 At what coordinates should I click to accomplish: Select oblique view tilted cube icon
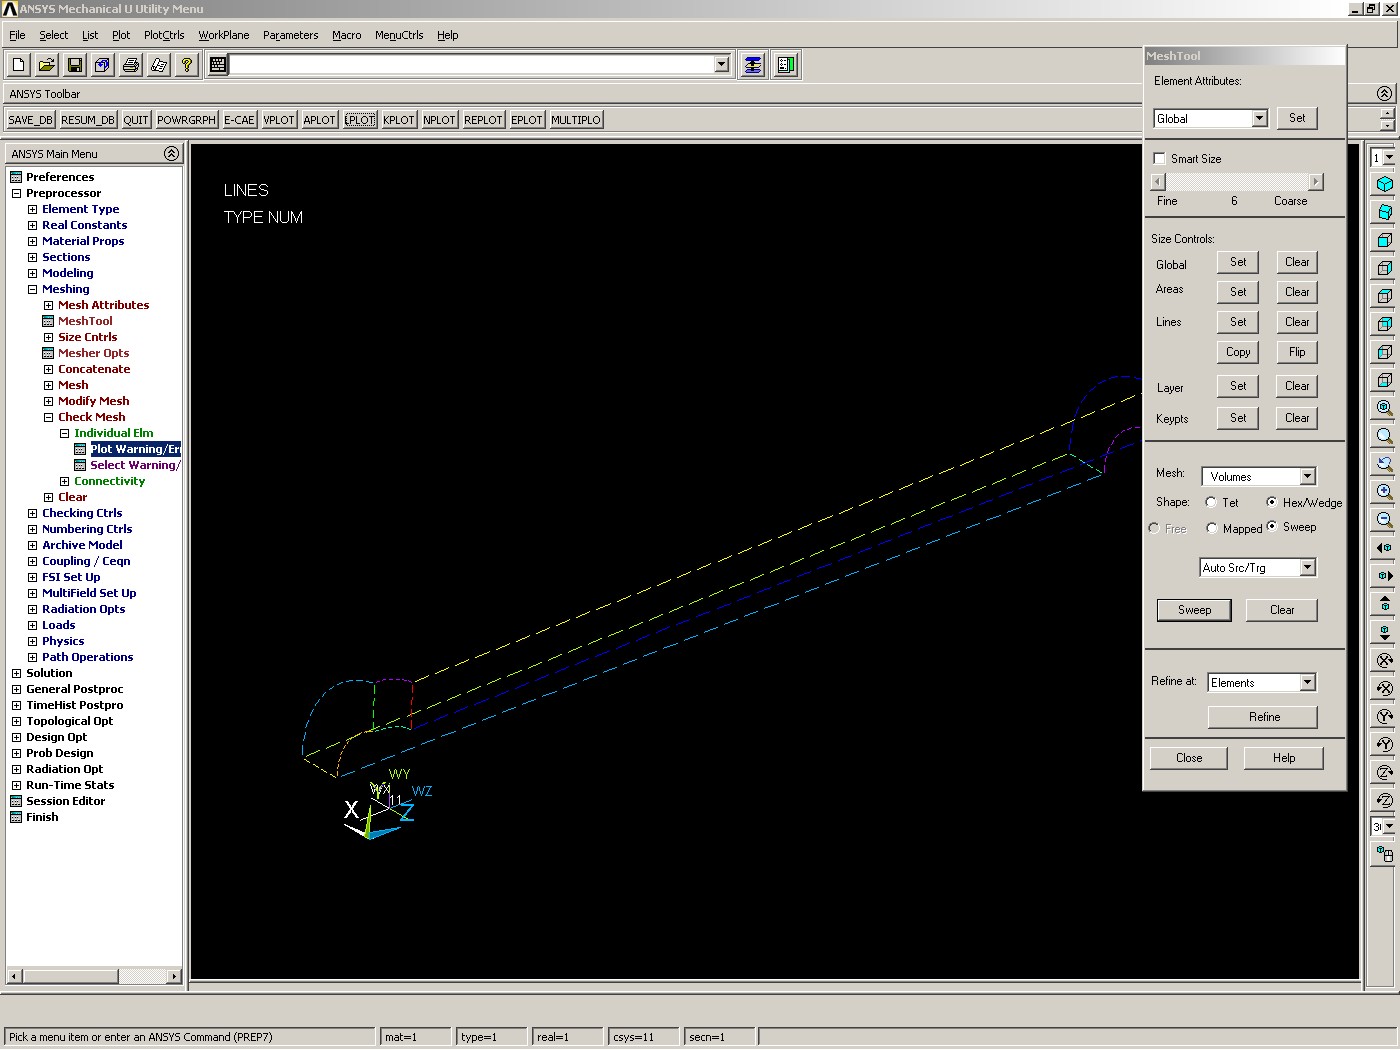coord(1385,212)
